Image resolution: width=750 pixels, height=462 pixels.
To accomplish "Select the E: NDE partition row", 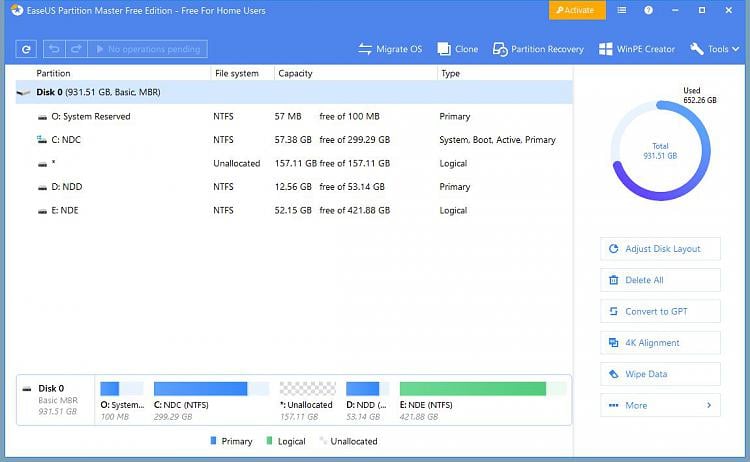I will point(294,210).
